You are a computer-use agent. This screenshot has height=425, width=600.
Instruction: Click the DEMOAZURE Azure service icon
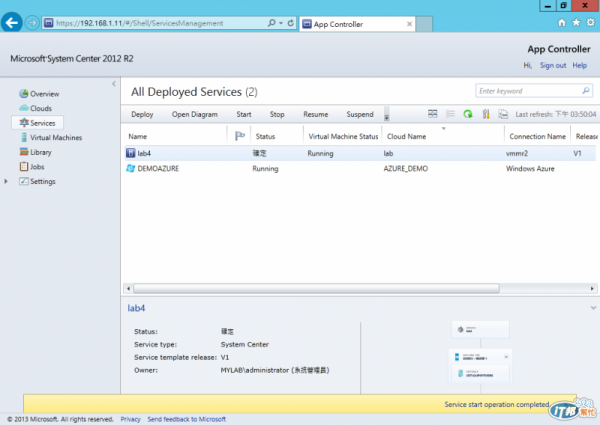click(x=130, y=168)
